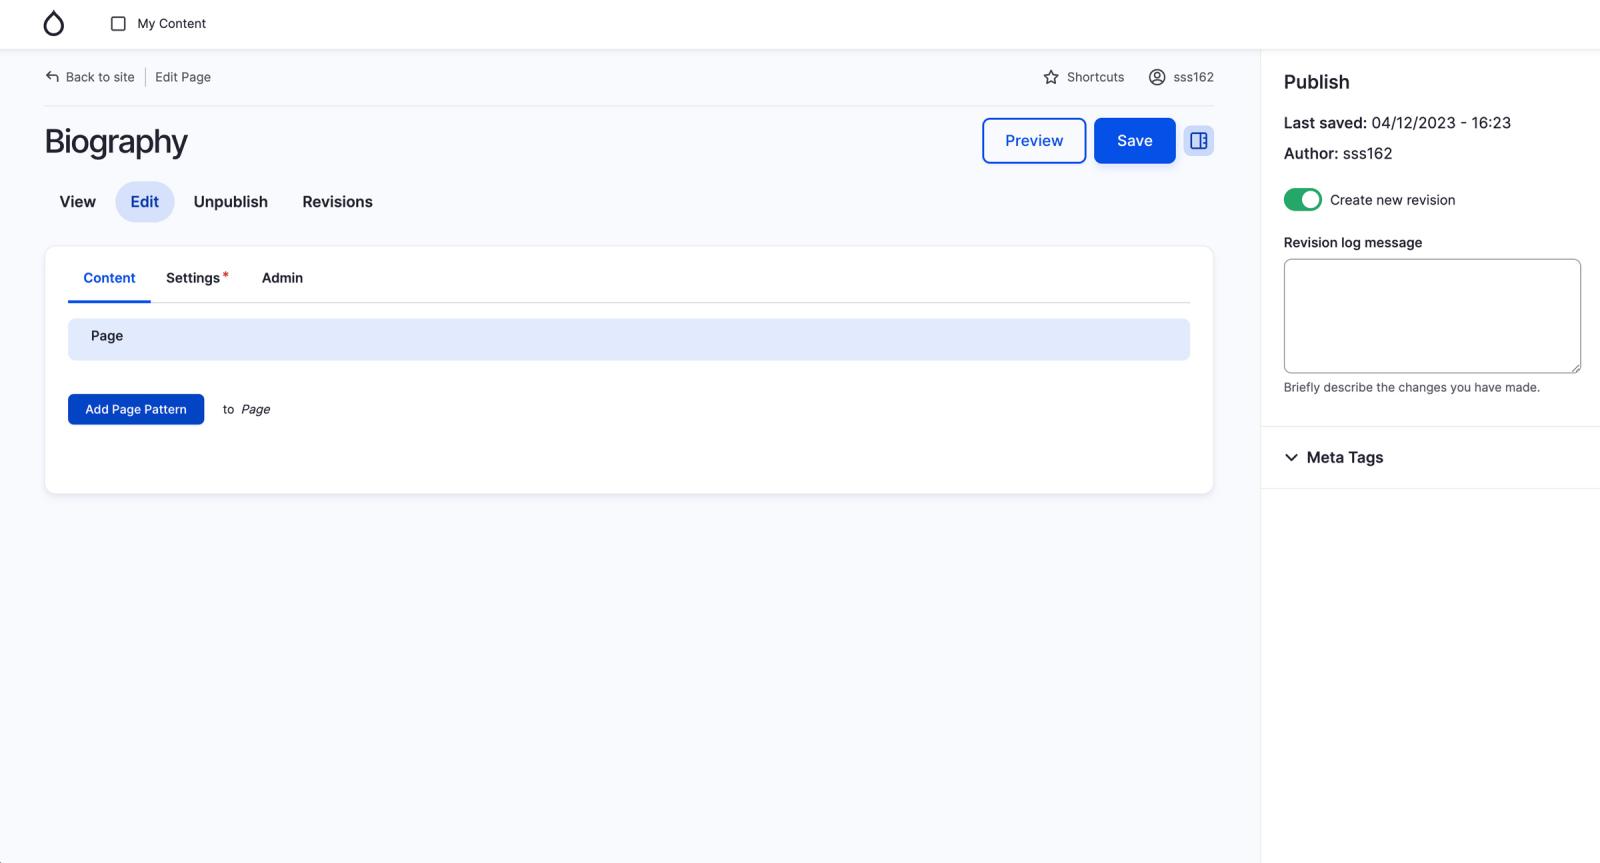
Task: Toggle the sidebar panel icon button
Action: [x=1198, y=141]
